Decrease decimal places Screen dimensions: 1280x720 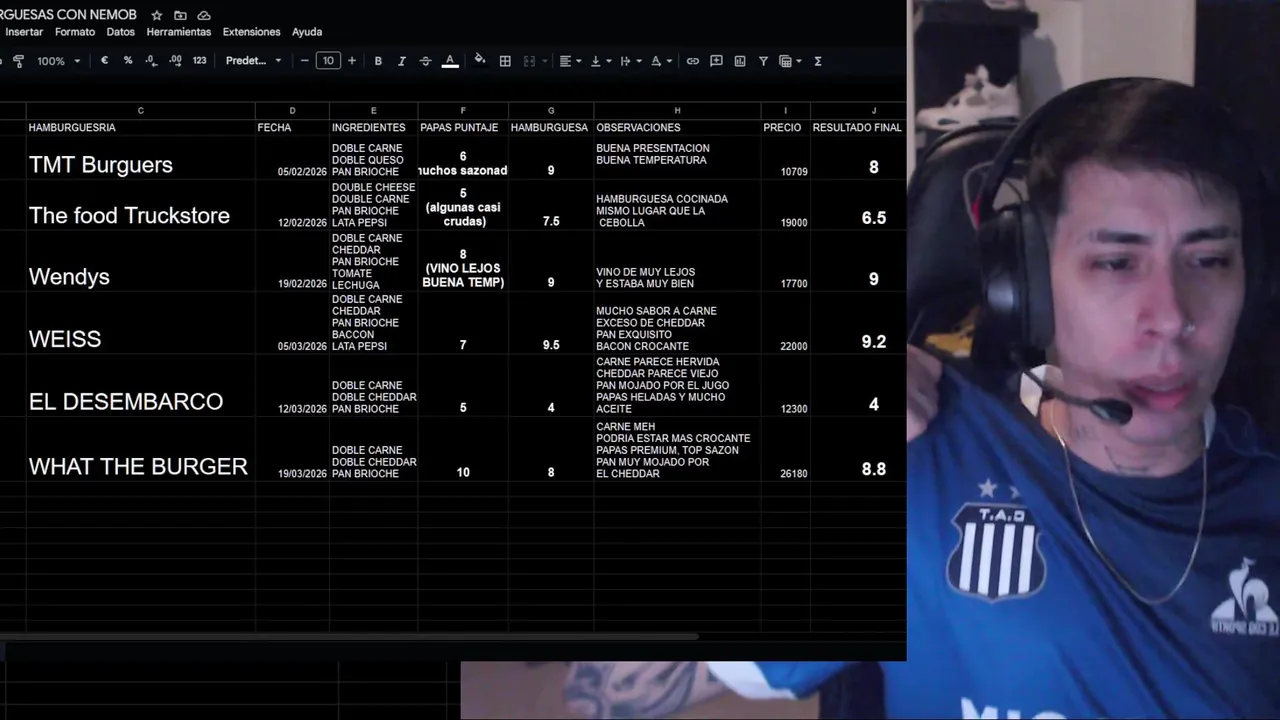point(151,61)
